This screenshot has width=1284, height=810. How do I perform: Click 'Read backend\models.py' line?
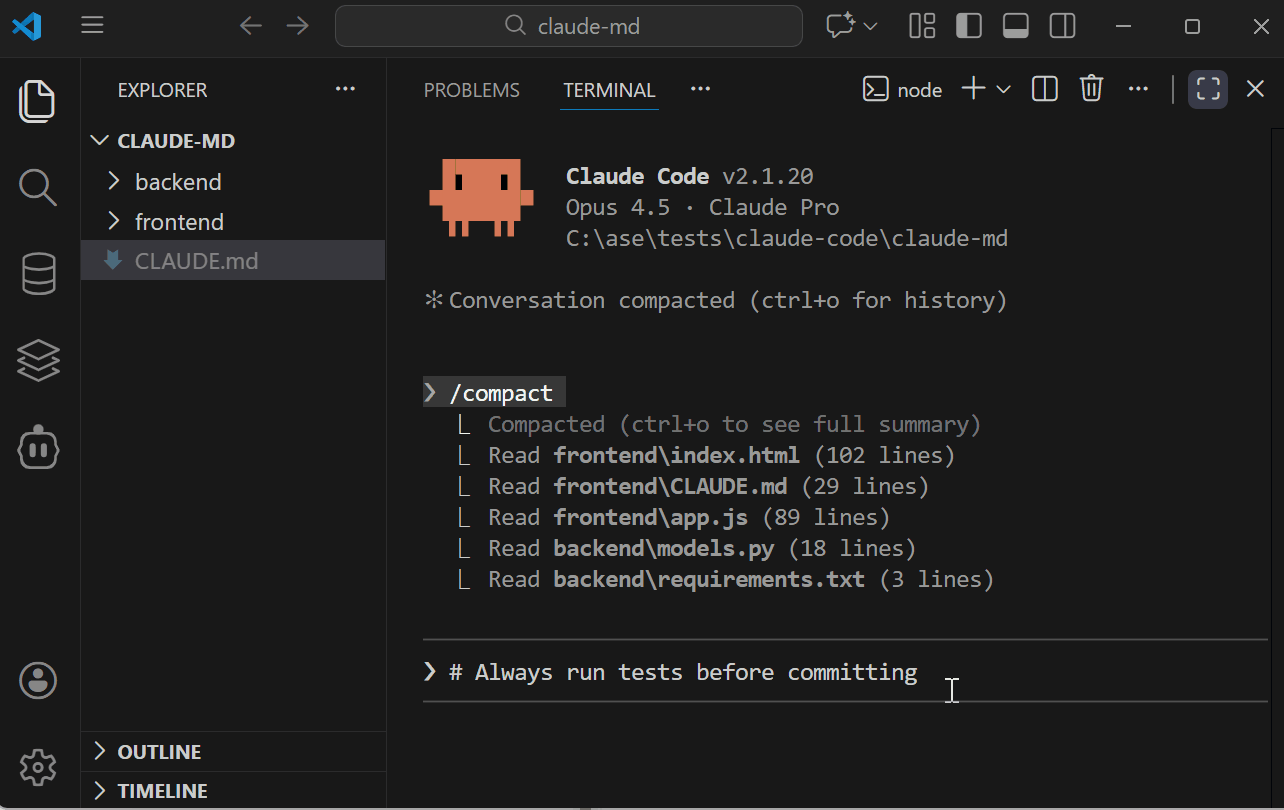[687, 548]
